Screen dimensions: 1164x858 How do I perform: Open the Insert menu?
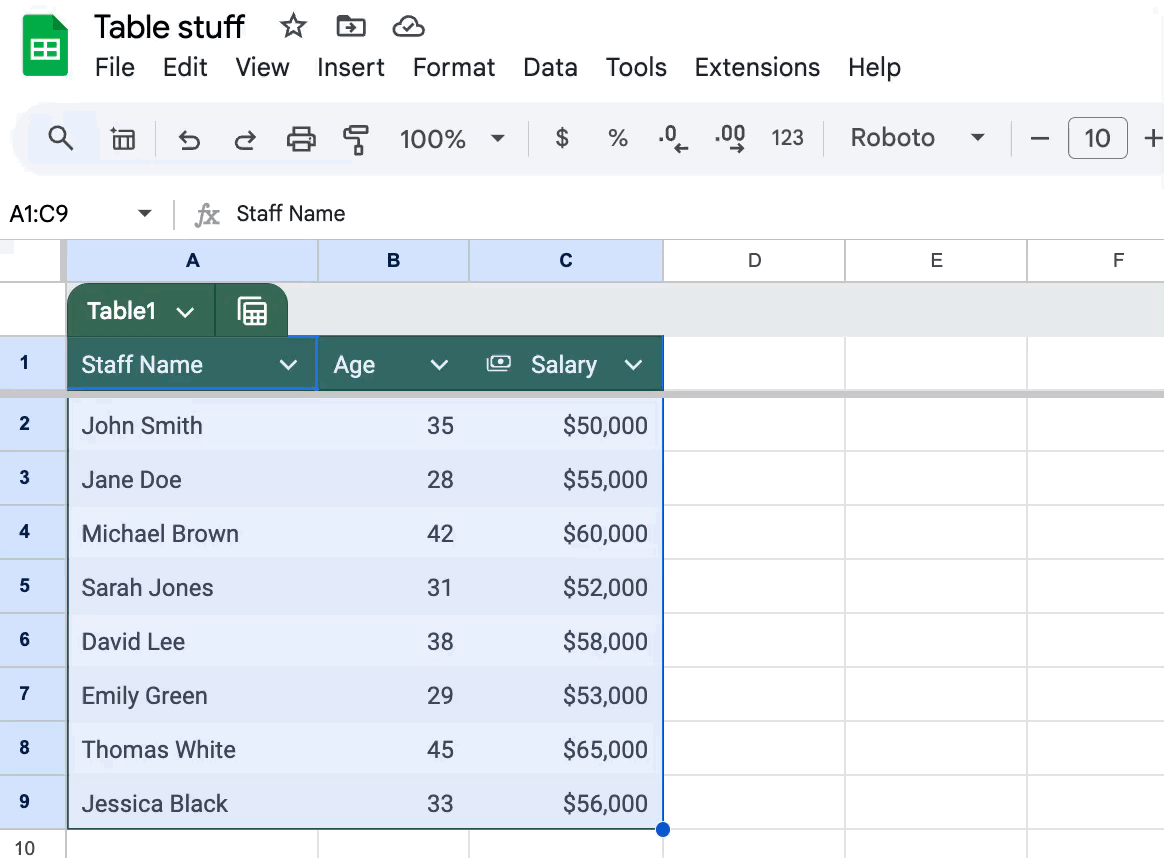[x=350, y=67]
